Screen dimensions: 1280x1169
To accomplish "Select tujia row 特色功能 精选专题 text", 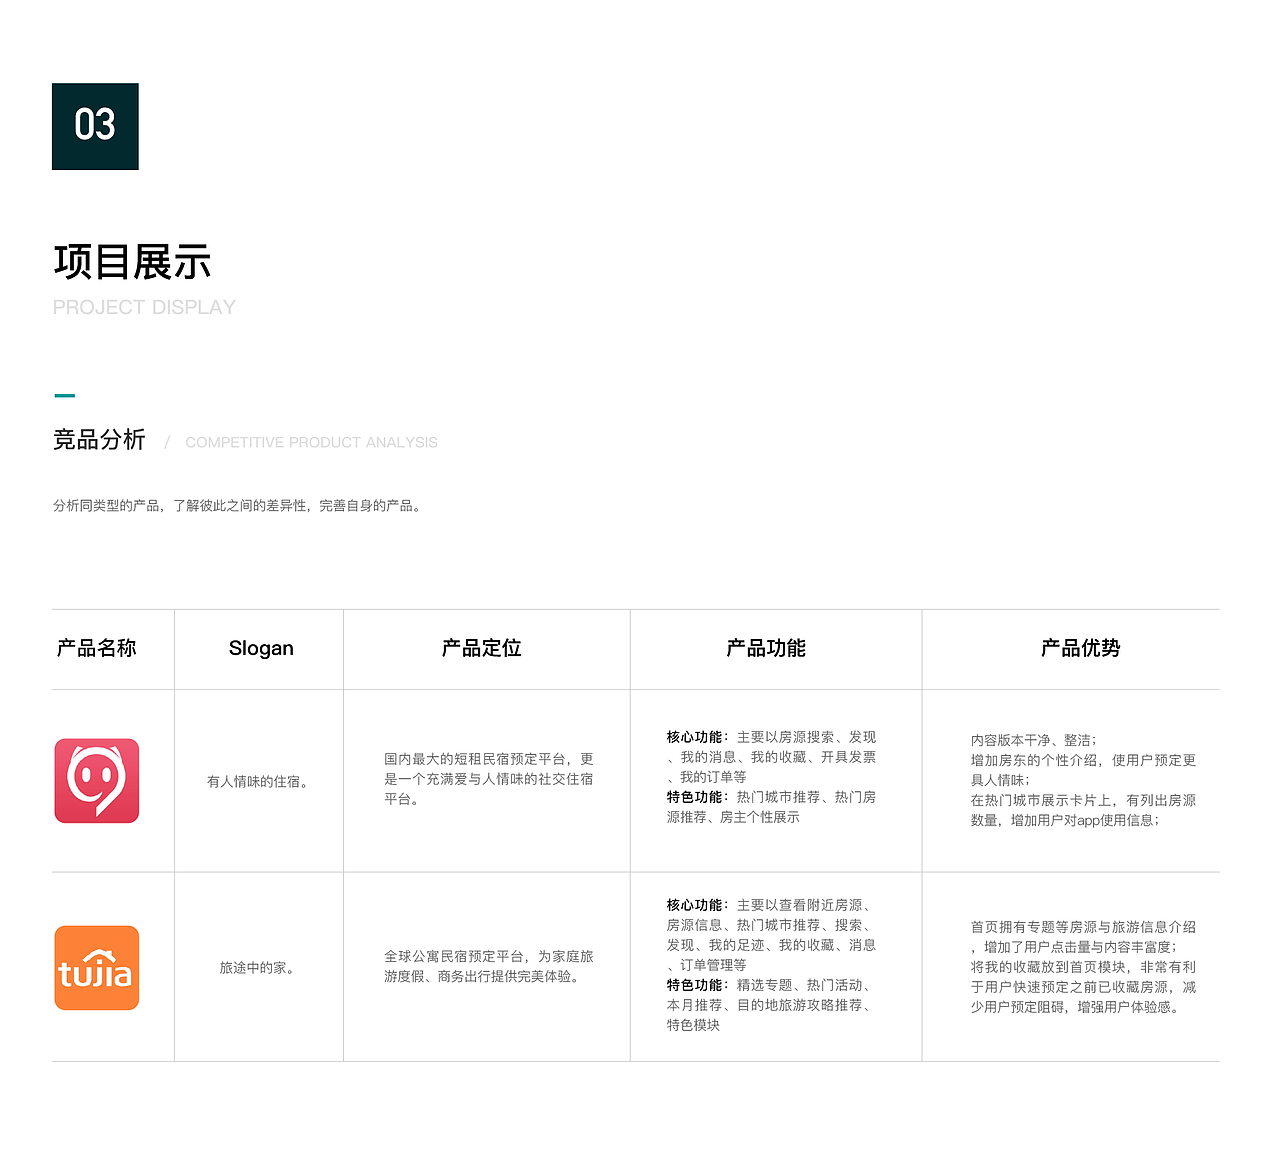I will [x=771, y=1005].
